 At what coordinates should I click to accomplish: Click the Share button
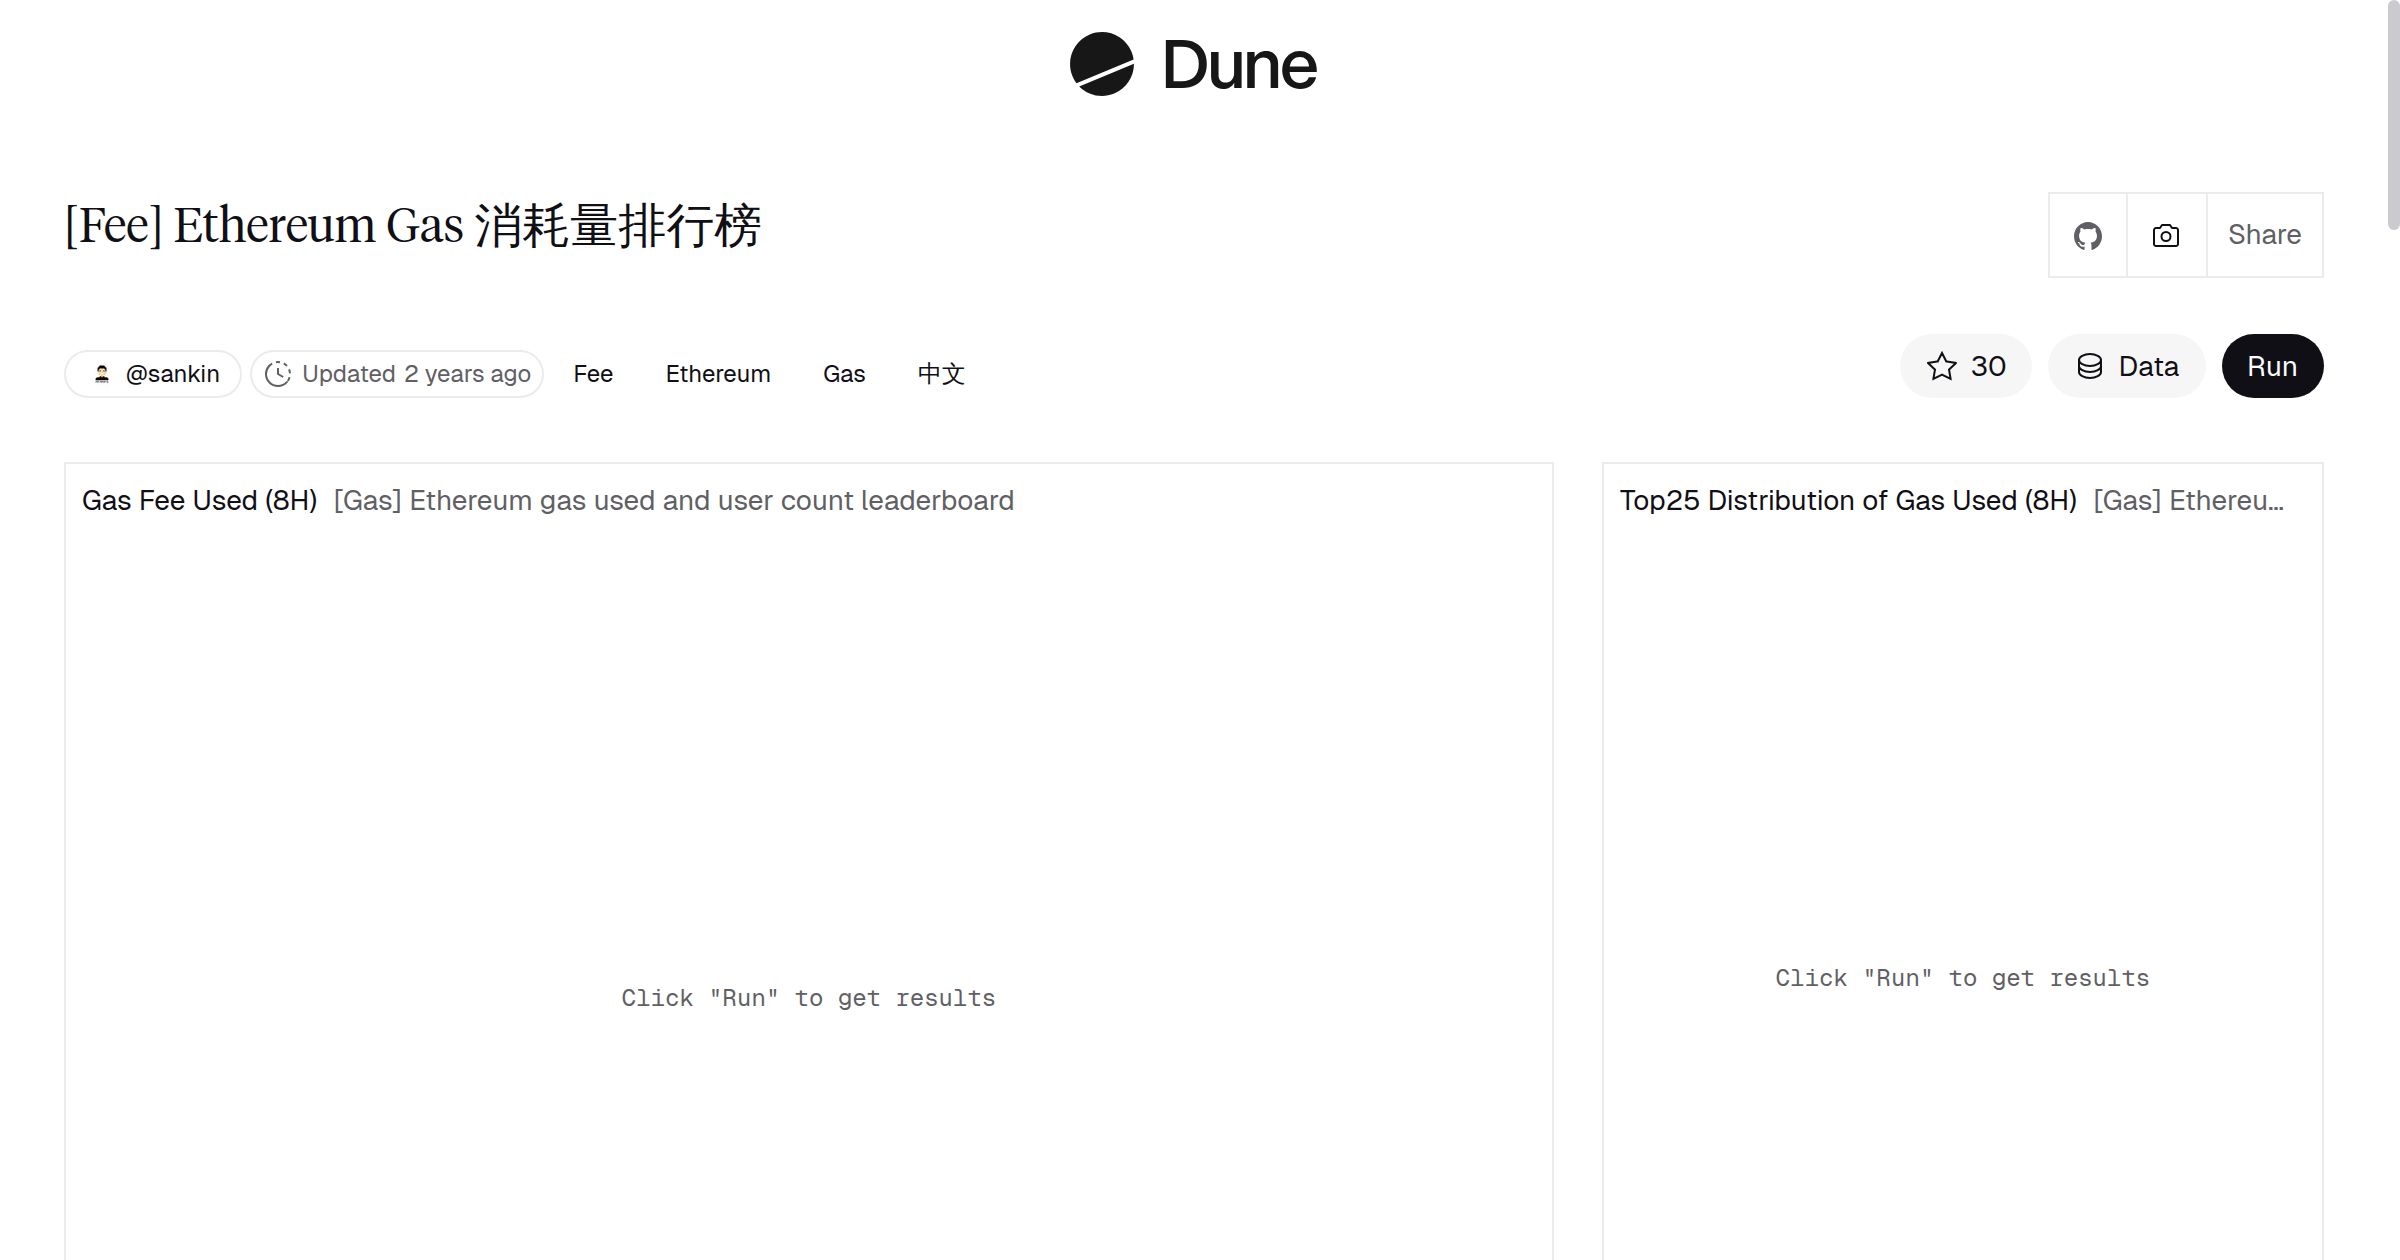(x=2264, y=235)
